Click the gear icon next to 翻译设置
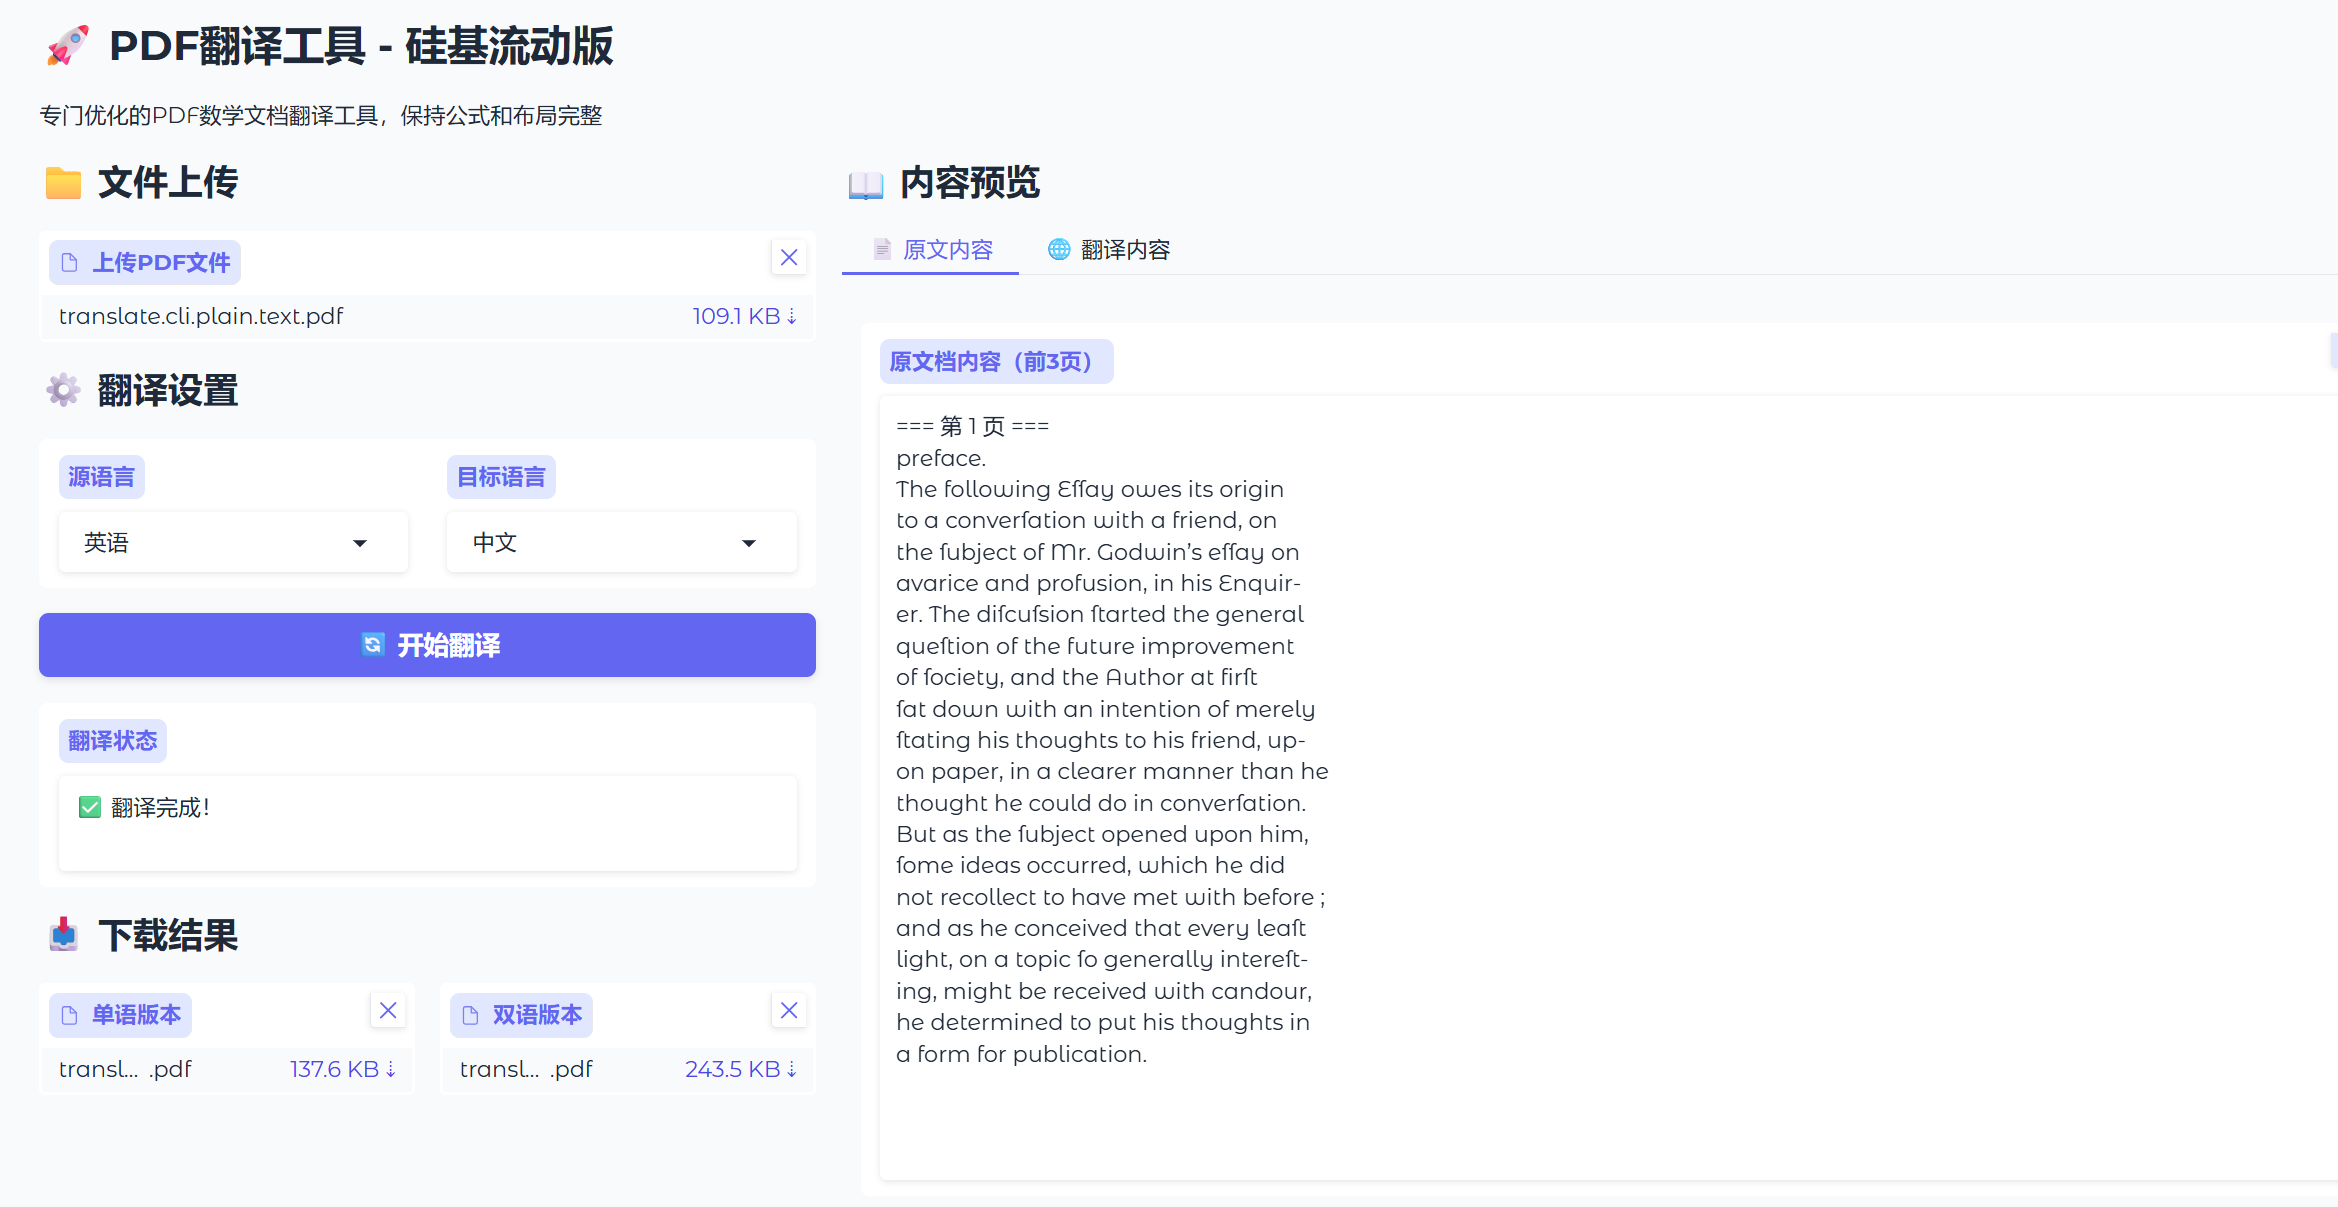2338x1207 pixels. 62,390
